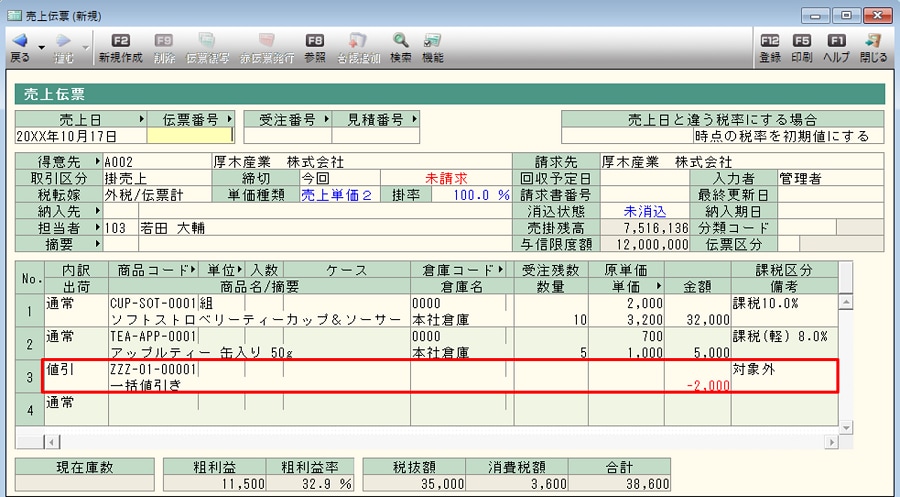Click row number 3 header
This screenshot has width=900, height=497.
coord(30,377)
